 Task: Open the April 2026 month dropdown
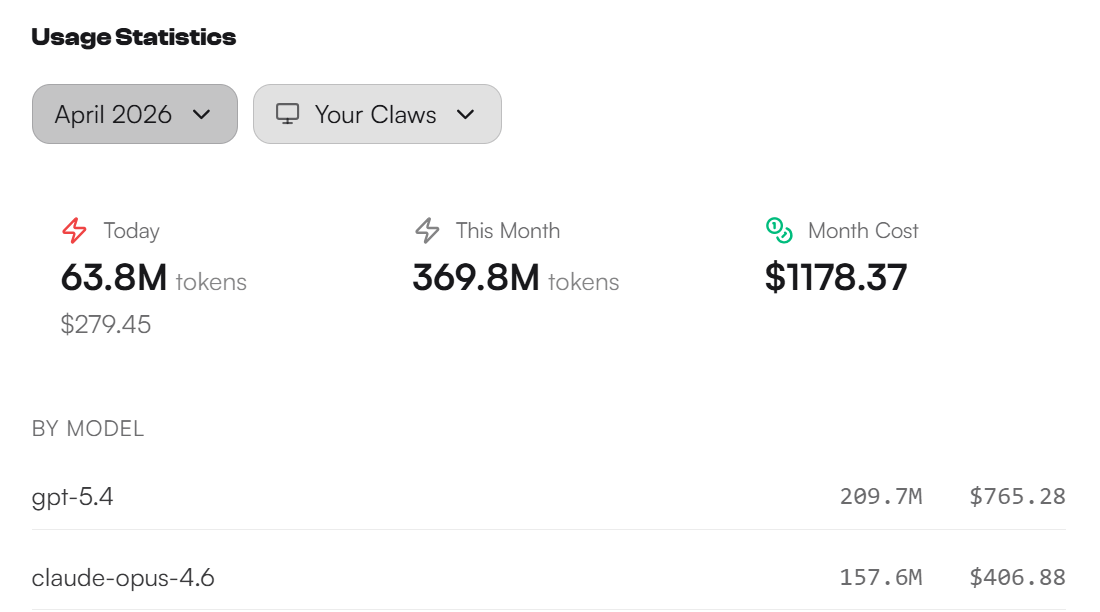point(135,114)
